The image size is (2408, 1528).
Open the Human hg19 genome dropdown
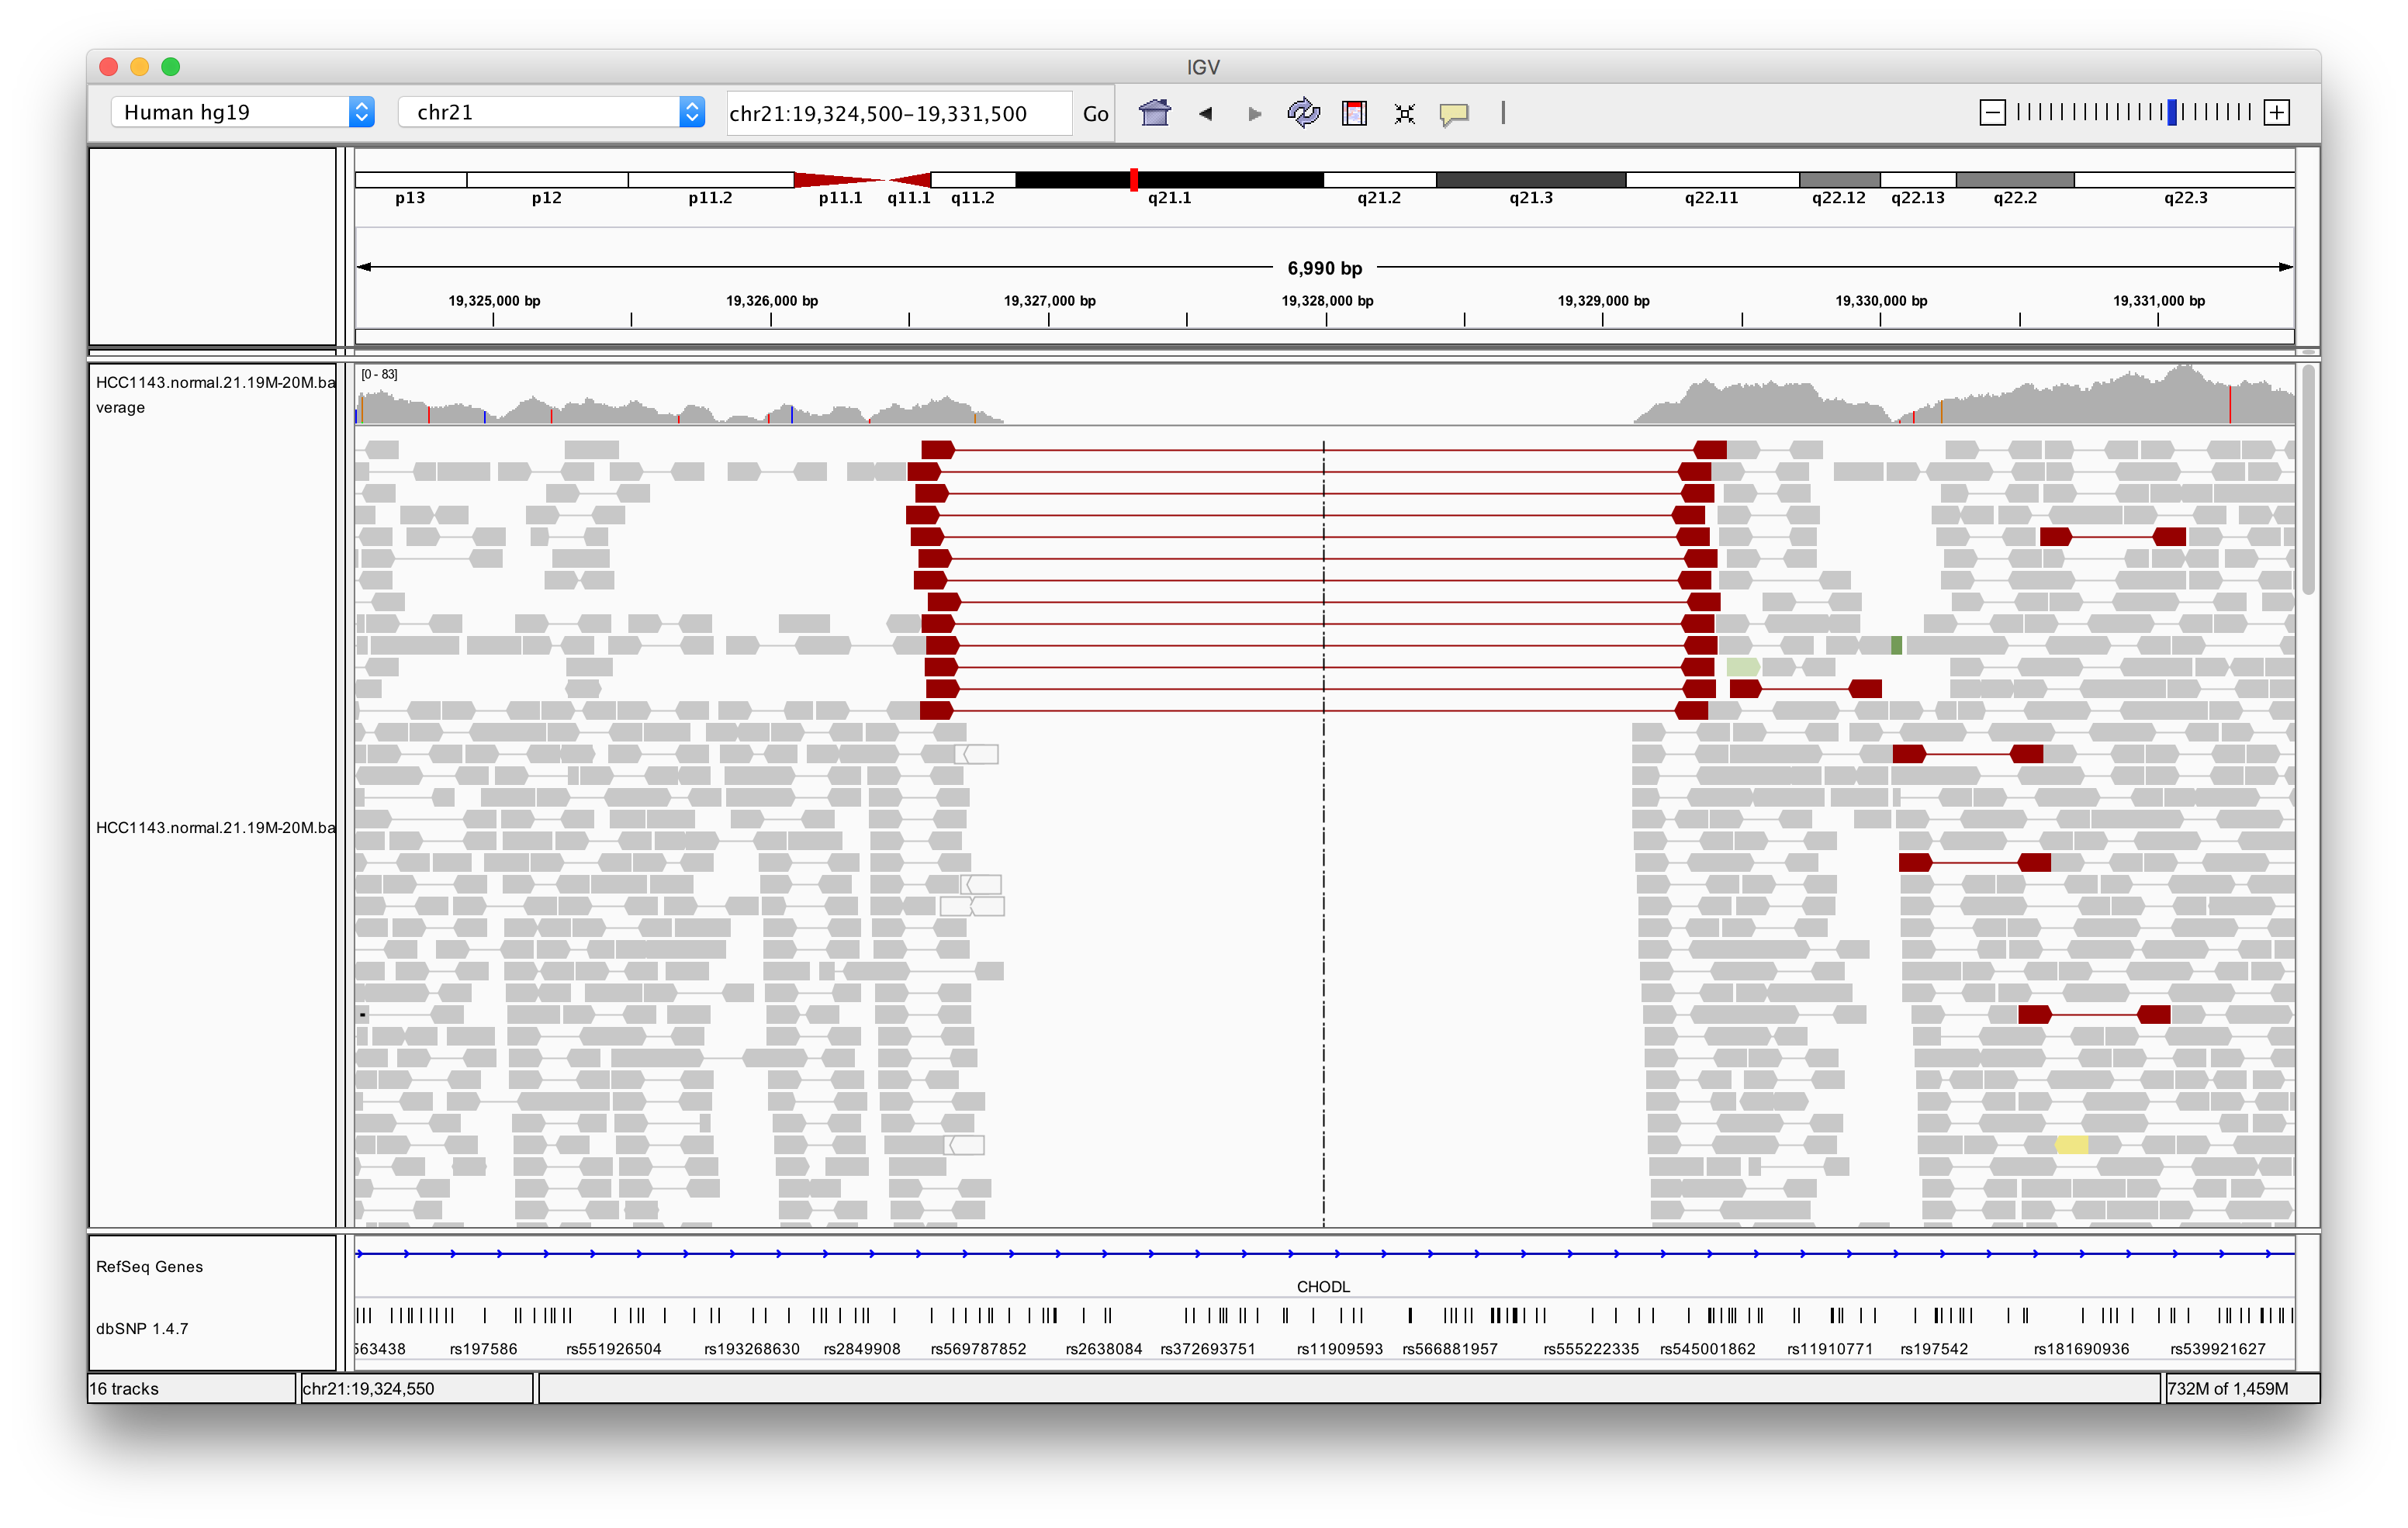[x=243, y=112]
